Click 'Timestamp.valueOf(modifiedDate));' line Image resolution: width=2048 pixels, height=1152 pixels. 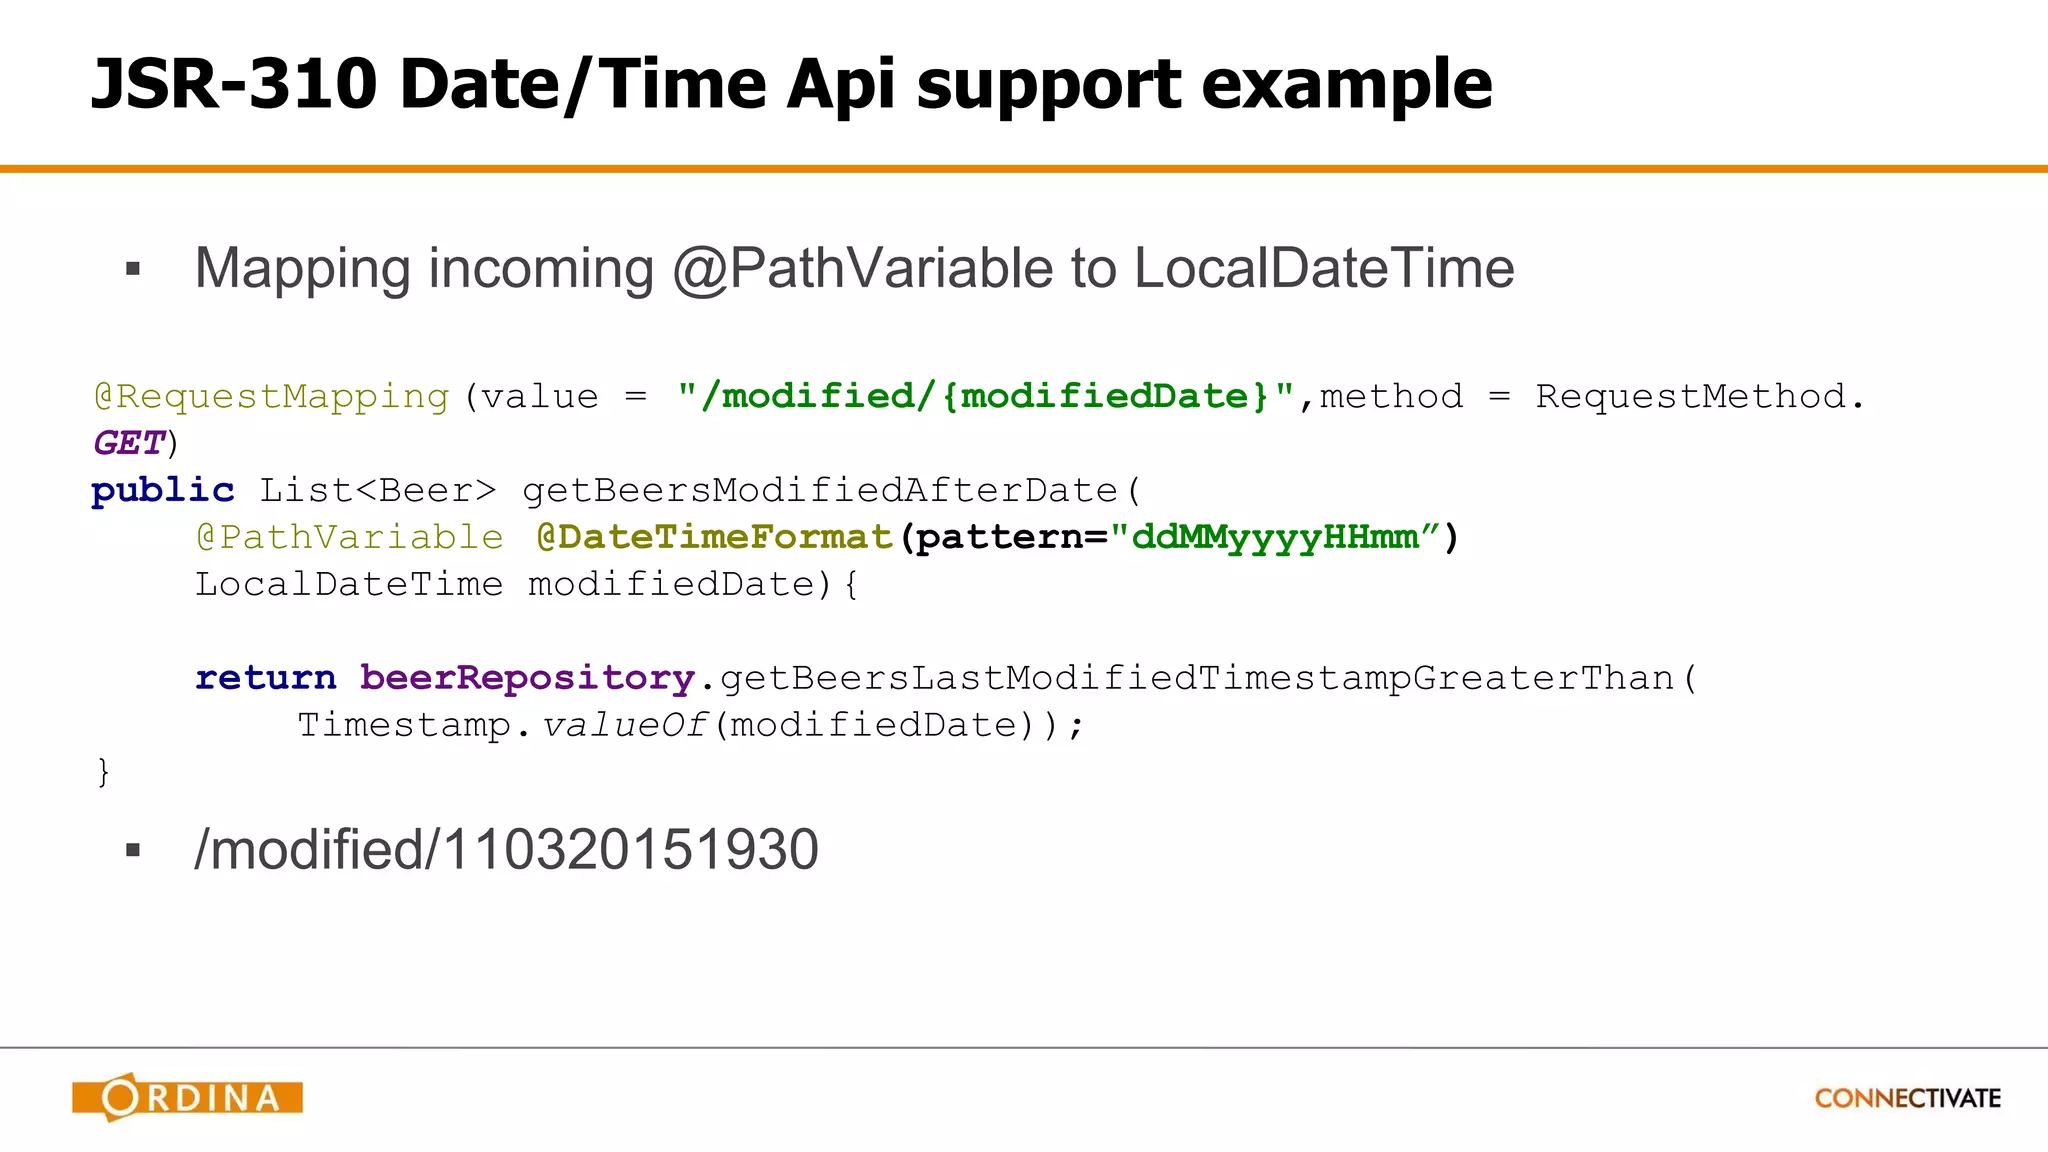[691, 725]
